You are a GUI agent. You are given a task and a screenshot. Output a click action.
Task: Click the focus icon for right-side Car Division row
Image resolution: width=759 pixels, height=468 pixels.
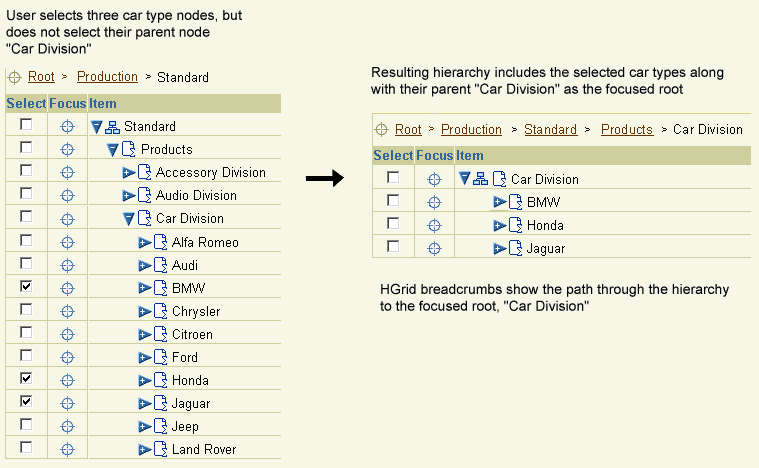434,180
